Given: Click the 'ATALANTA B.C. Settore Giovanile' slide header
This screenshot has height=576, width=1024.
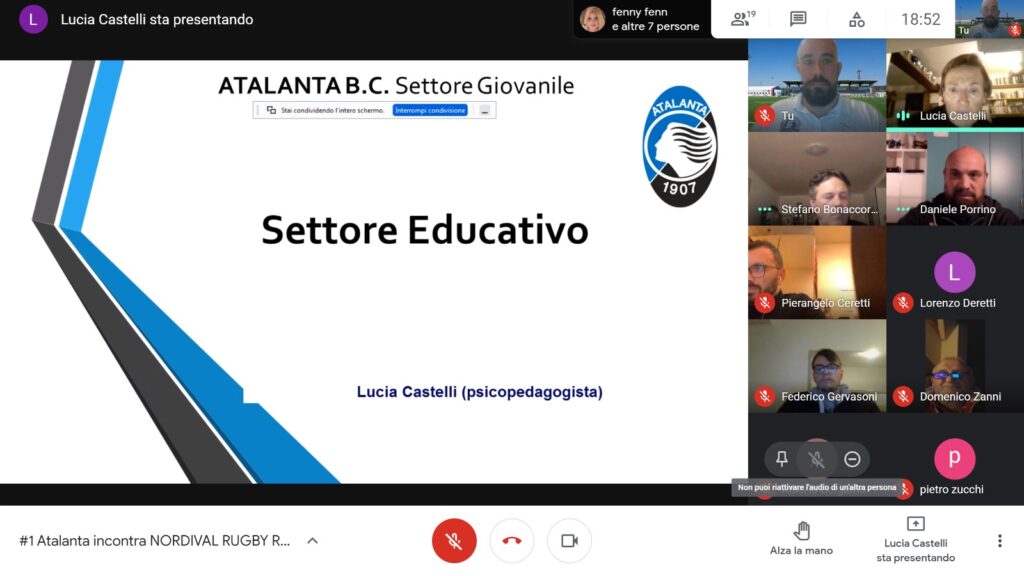Looking at the screenshot, I should [x=396, y=86].
